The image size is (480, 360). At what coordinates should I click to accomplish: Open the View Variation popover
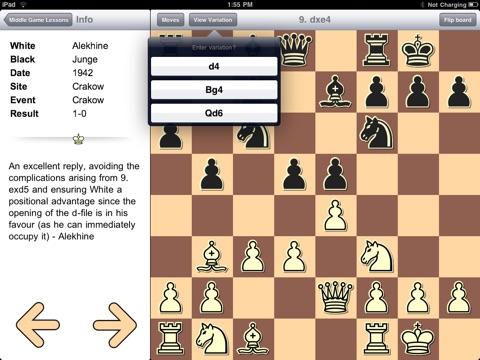[213, 20]
